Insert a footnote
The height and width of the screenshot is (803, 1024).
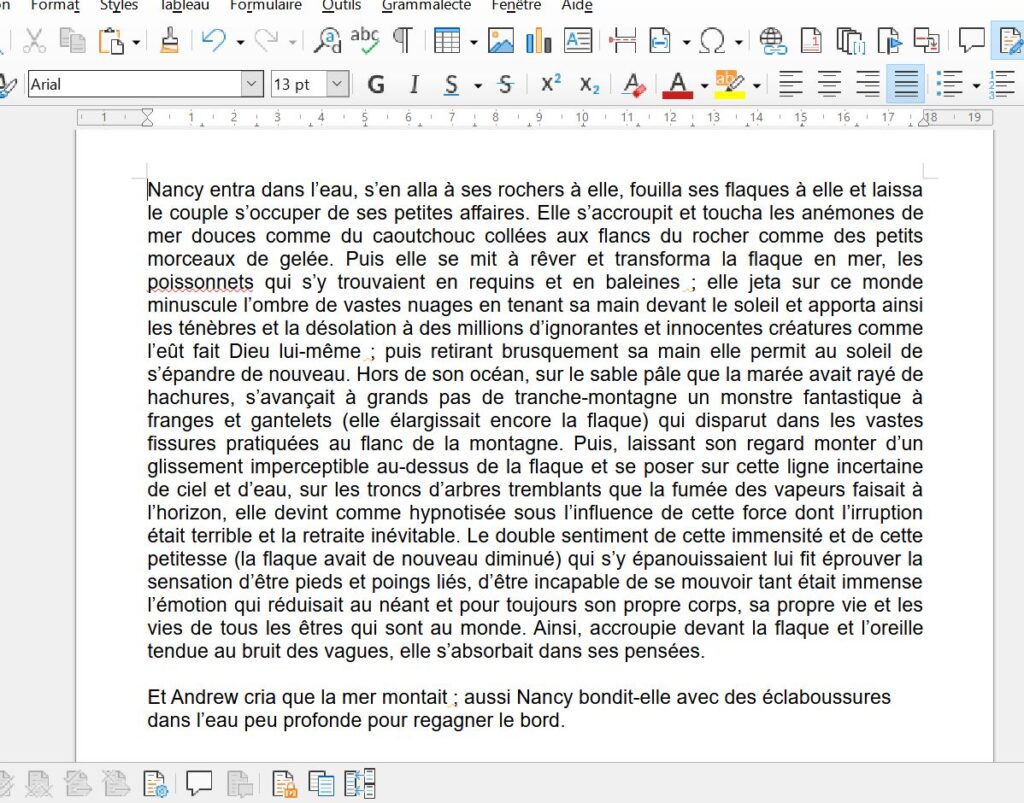point(811,41)
